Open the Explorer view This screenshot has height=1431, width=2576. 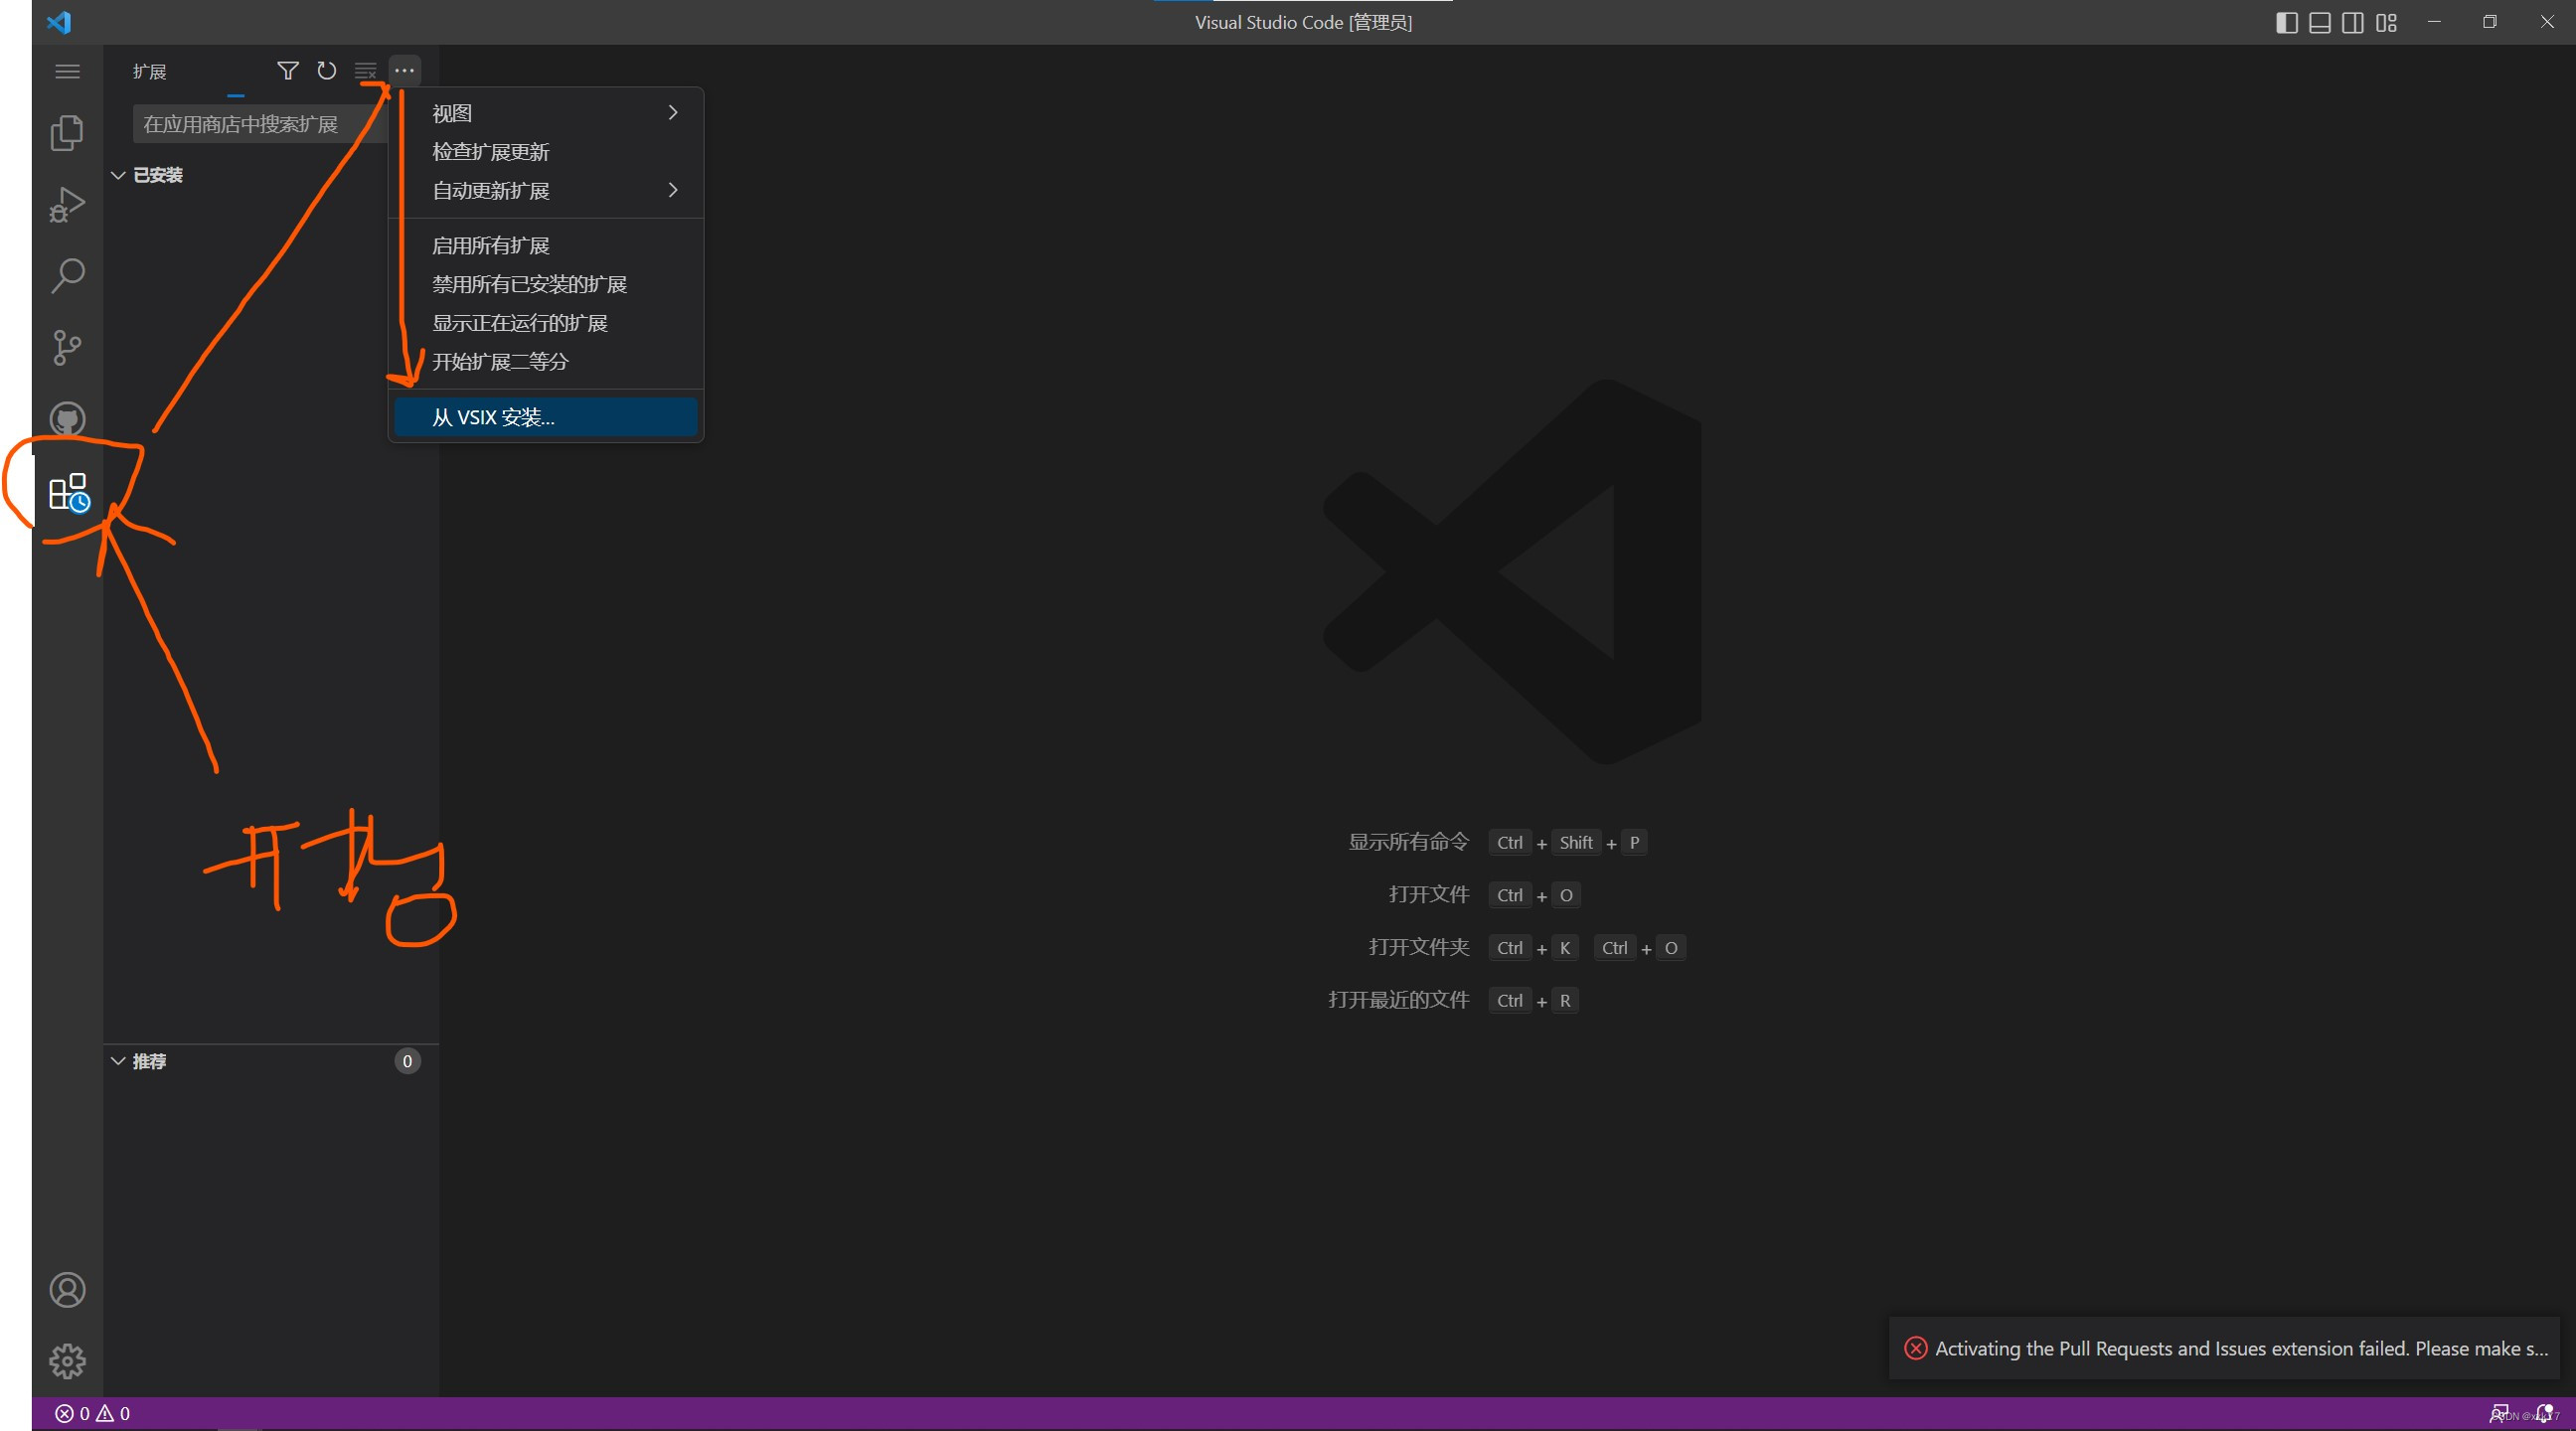(67, 133)
